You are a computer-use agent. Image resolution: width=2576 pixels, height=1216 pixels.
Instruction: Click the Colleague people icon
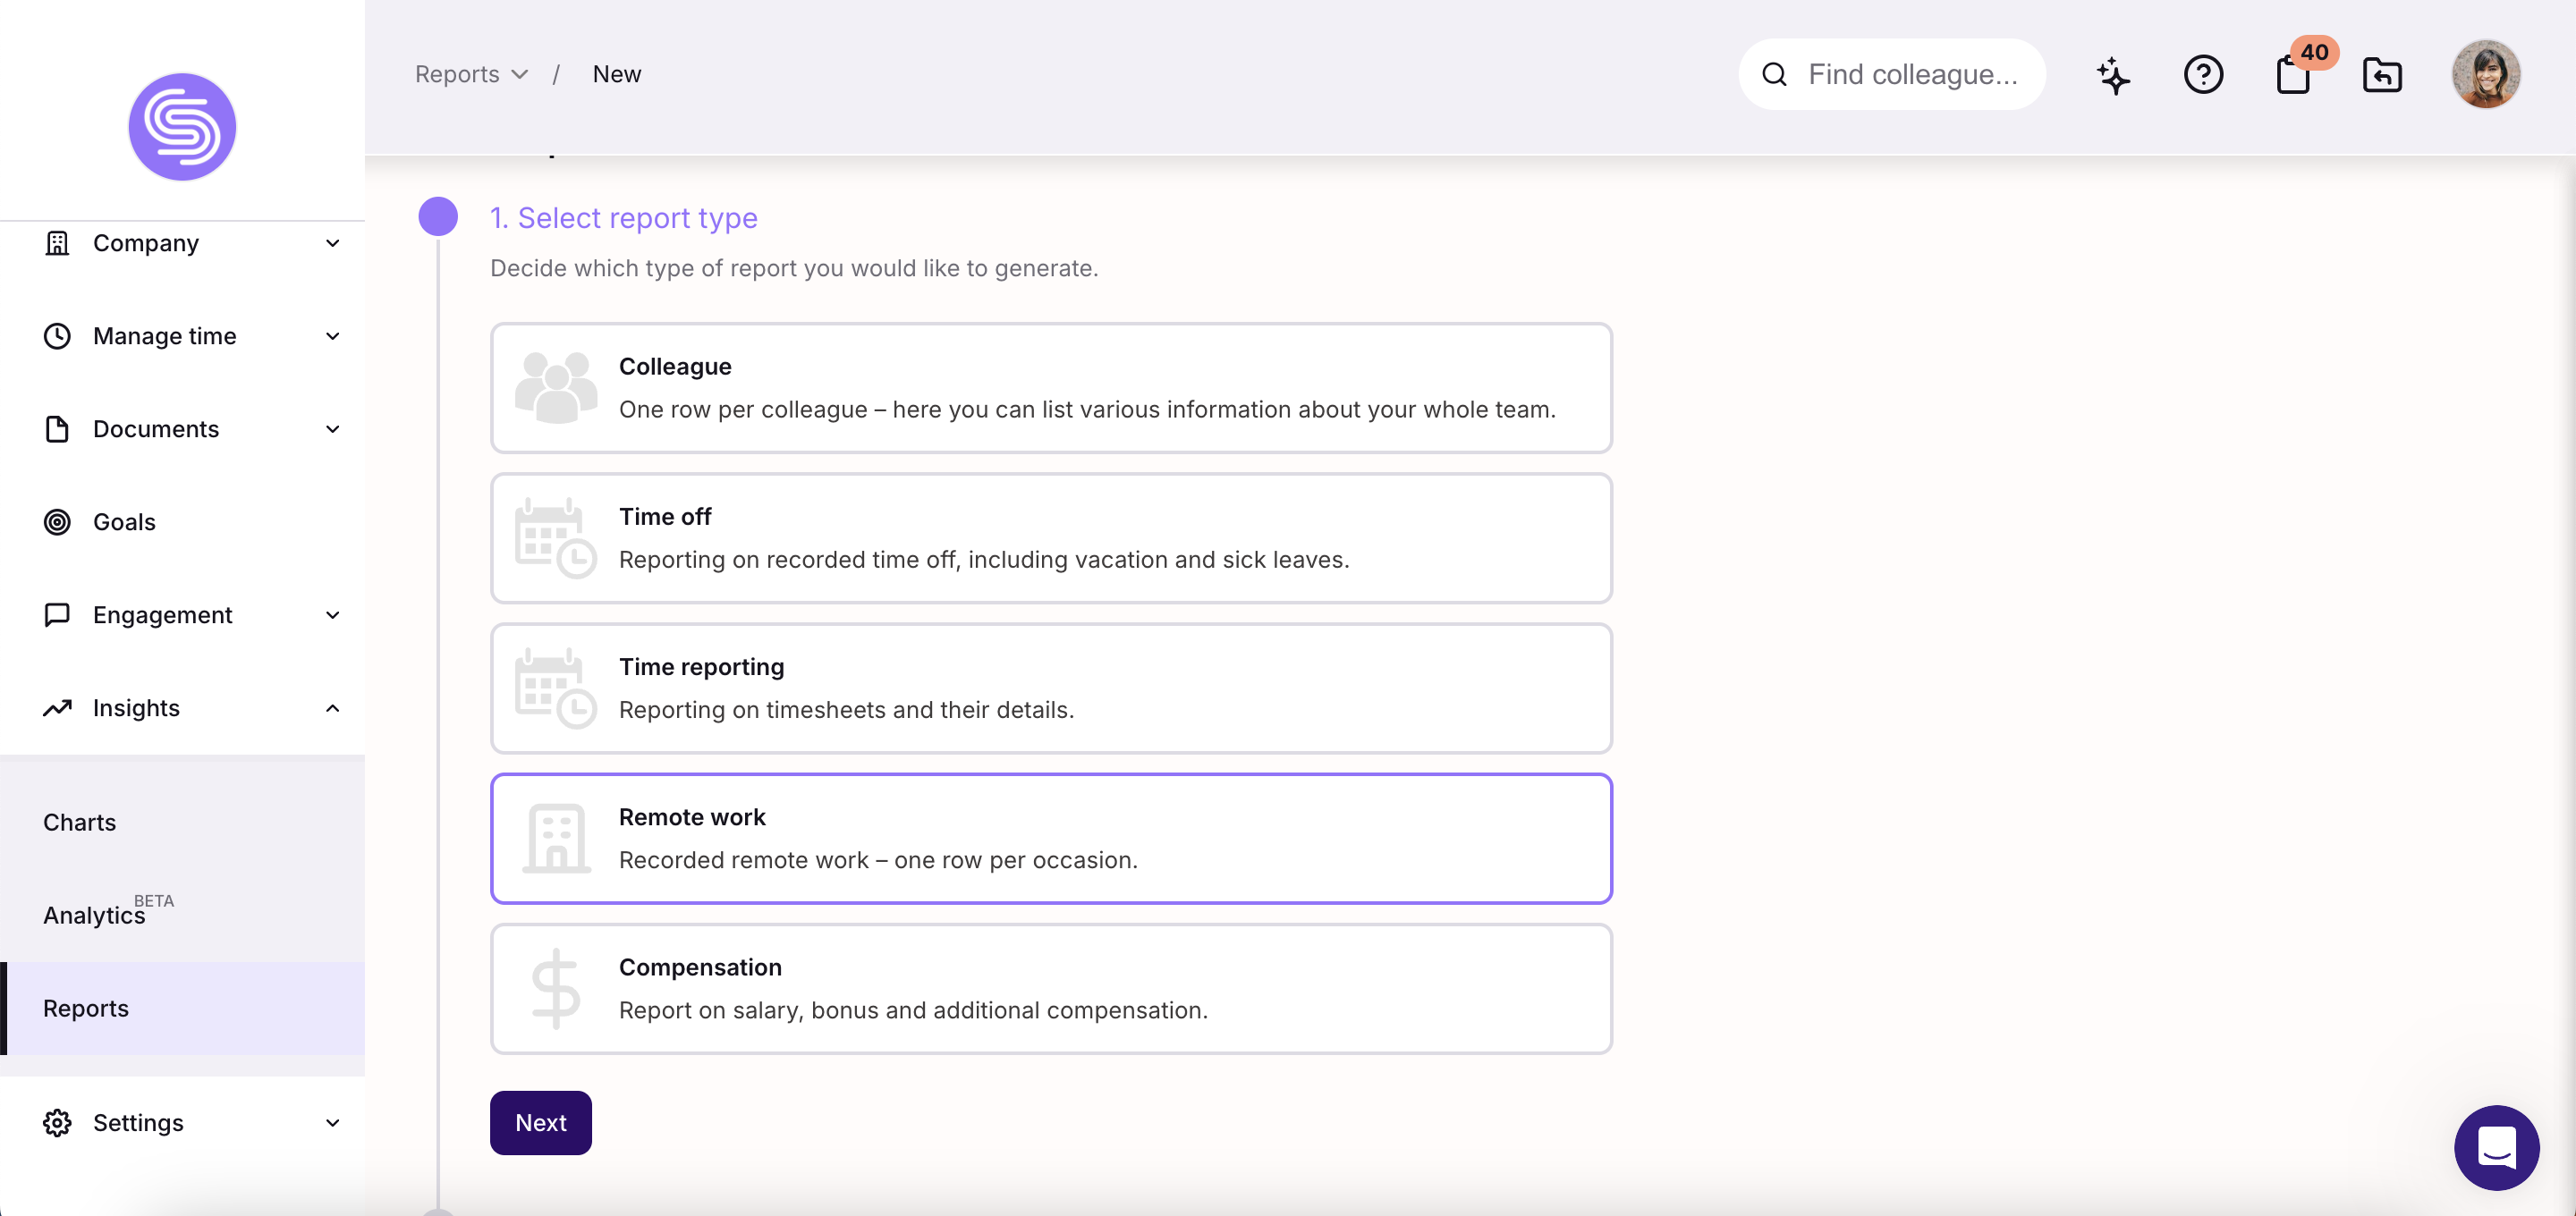(x=556, y=387)
